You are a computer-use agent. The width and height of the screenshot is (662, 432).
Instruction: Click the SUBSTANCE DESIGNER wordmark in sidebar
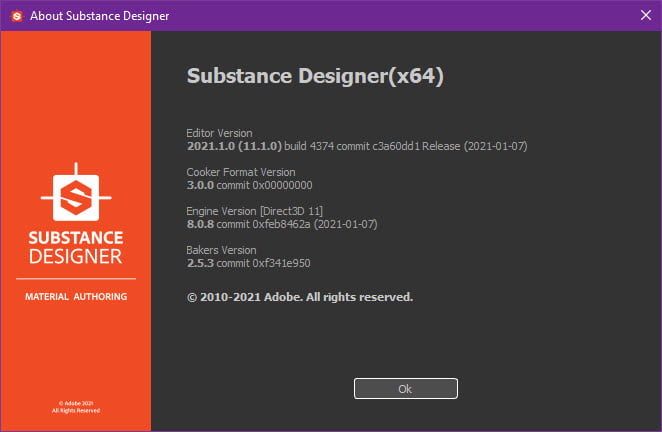76,247
